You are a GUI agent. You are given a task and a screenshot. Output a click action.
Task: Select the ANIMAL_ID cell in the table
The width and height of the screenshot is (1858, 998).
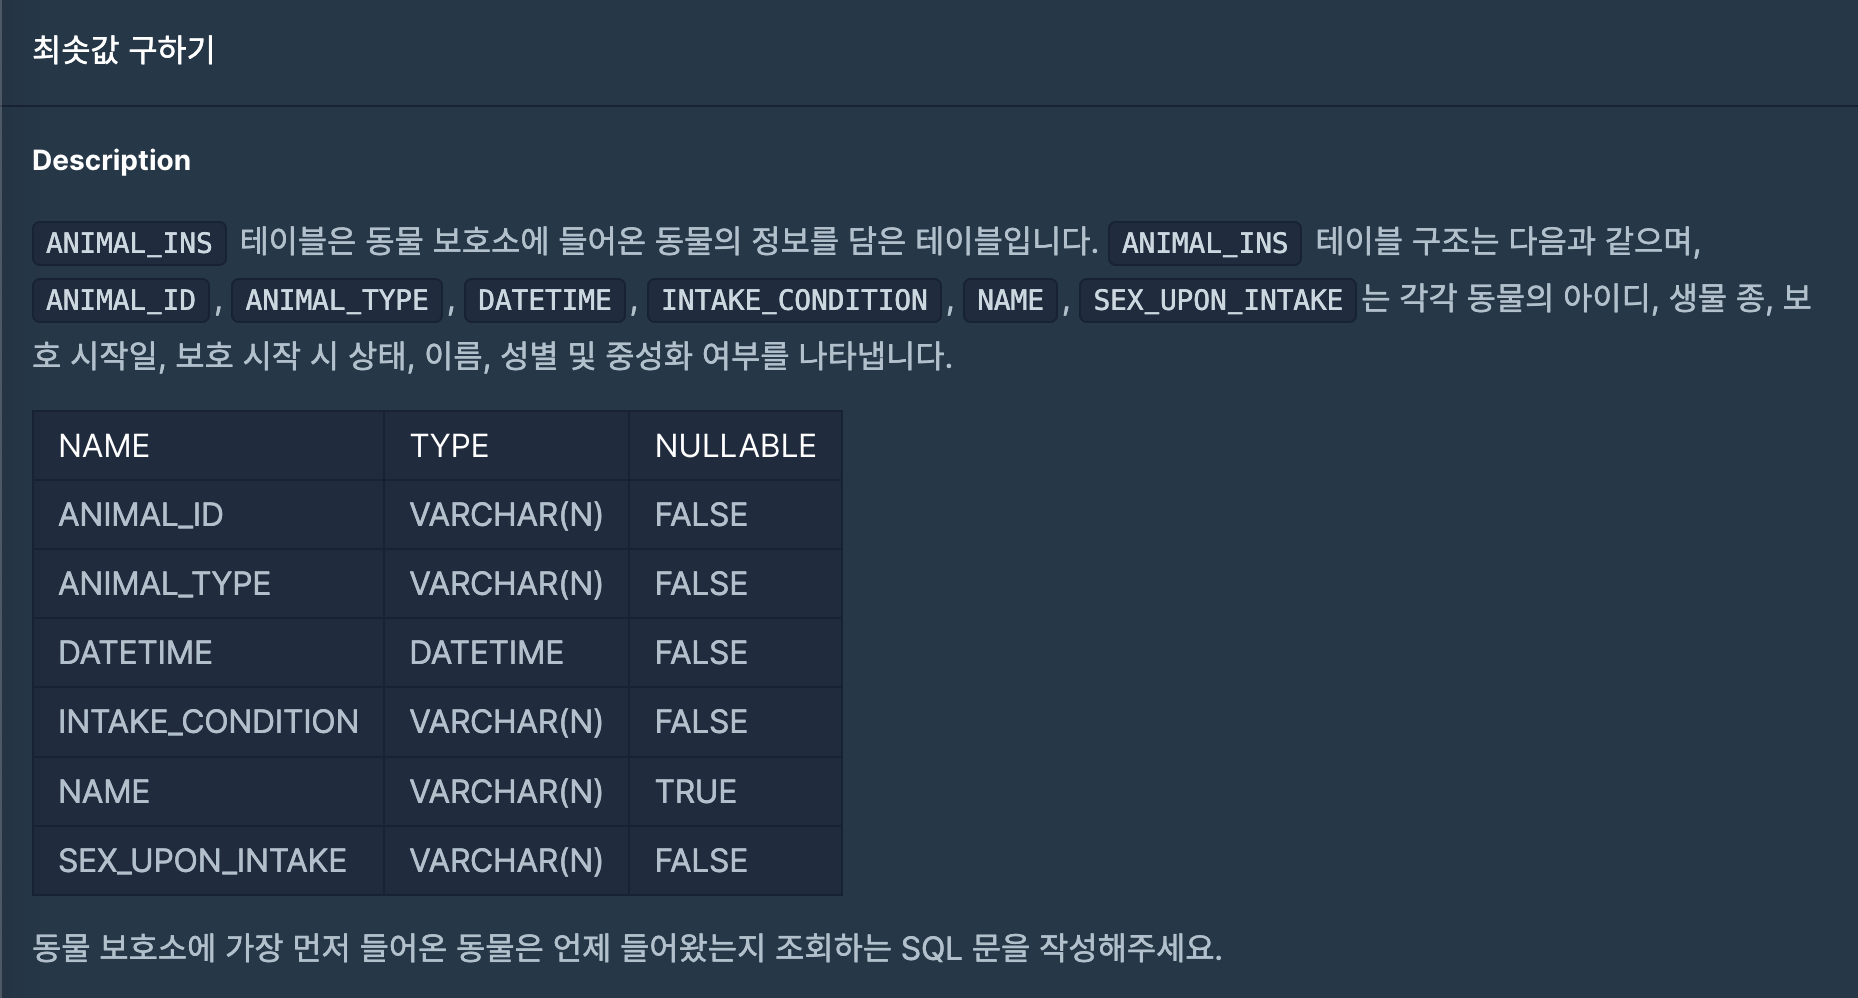pyautogui.click(x=141, y=515)
